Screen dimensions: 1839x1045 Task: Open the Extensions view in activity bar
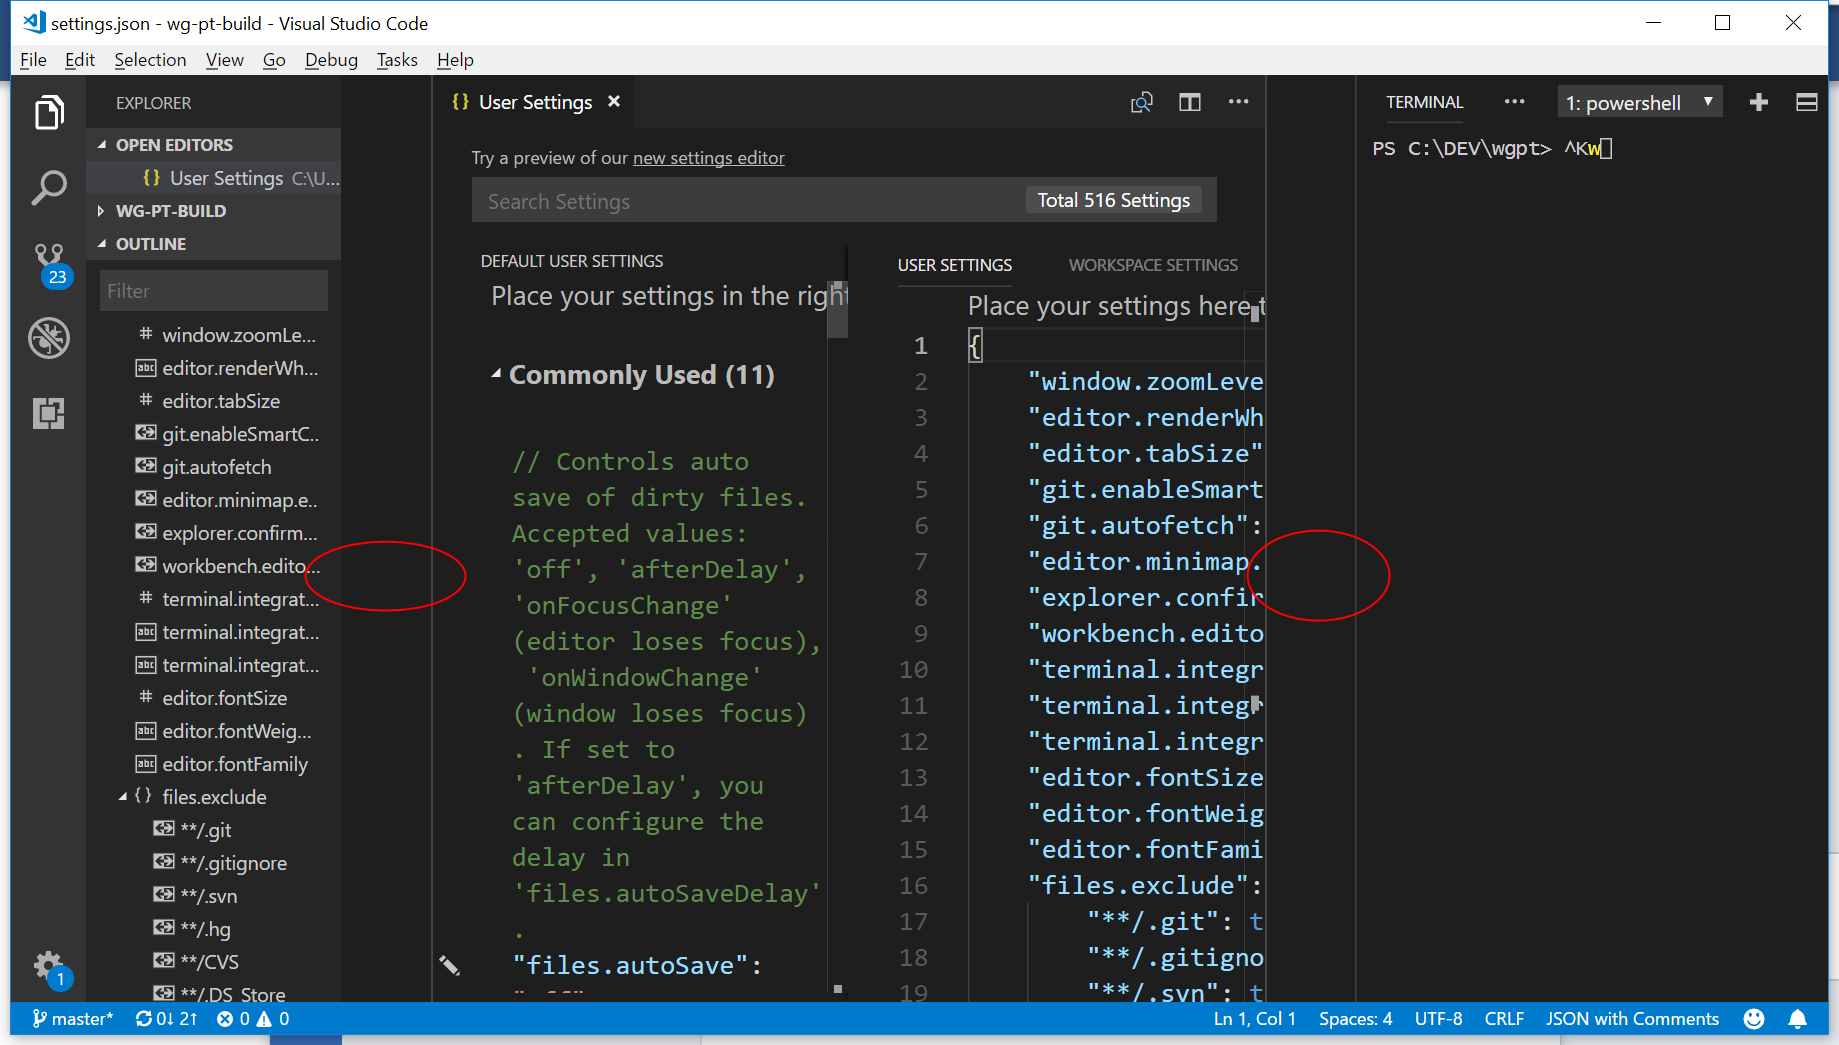(x=49, y=413)
